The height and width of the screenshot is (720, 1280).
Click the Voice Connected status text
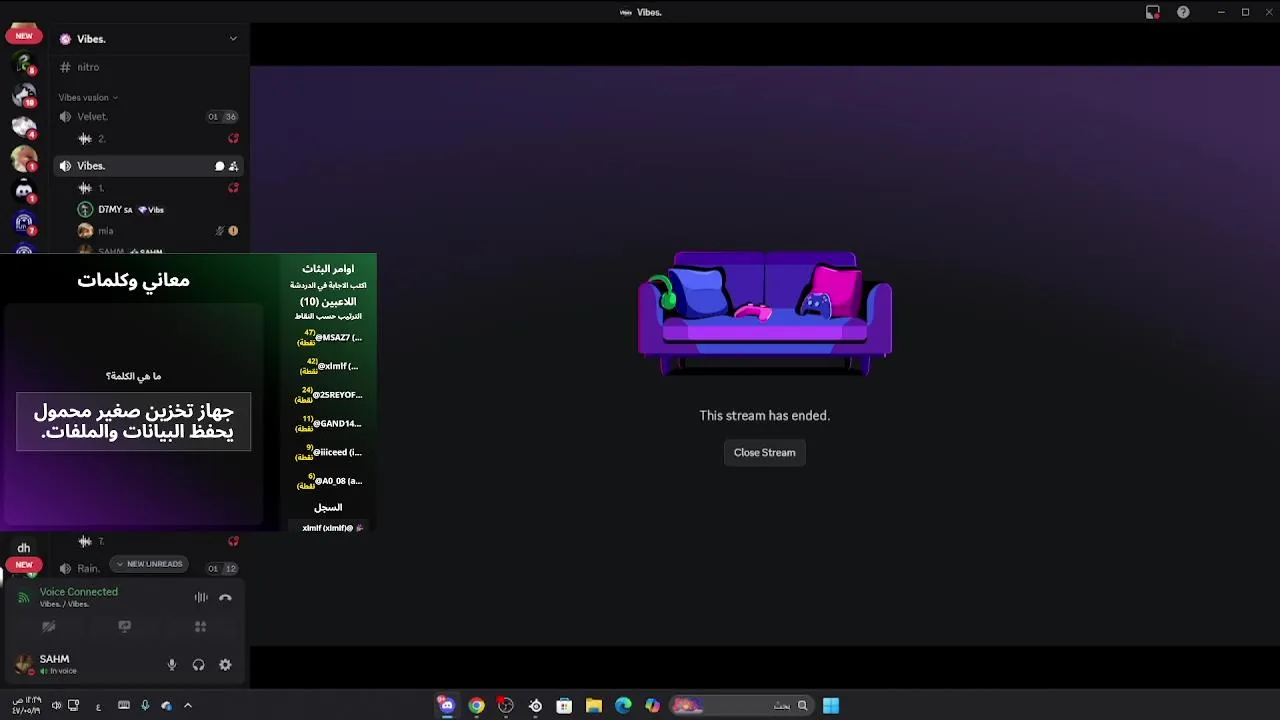tap(79, 592)
